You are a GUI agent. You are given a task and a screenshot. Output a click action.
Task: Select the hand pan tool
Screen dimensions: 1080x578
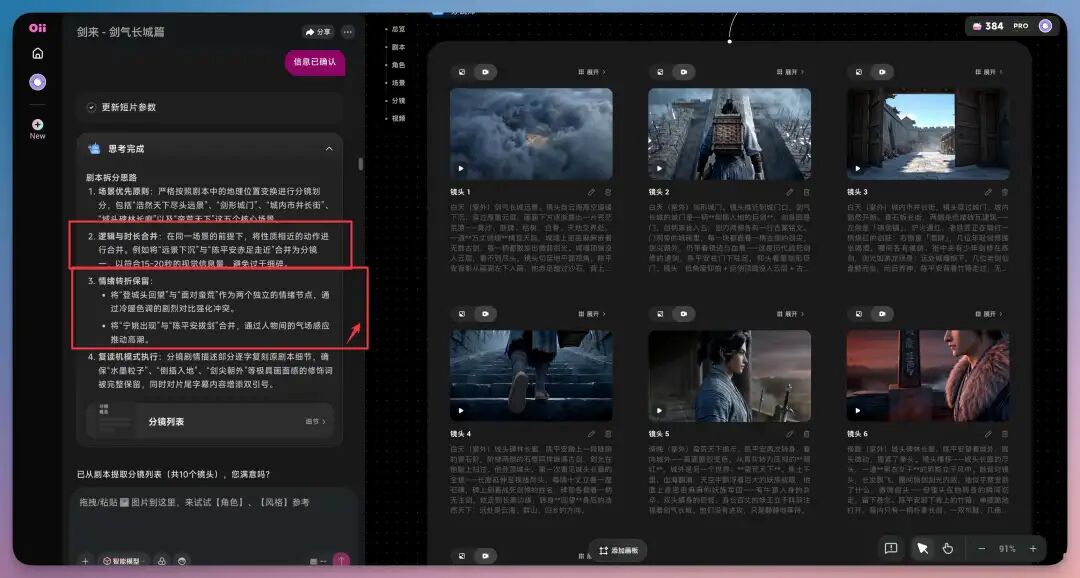tap(948, 548)
